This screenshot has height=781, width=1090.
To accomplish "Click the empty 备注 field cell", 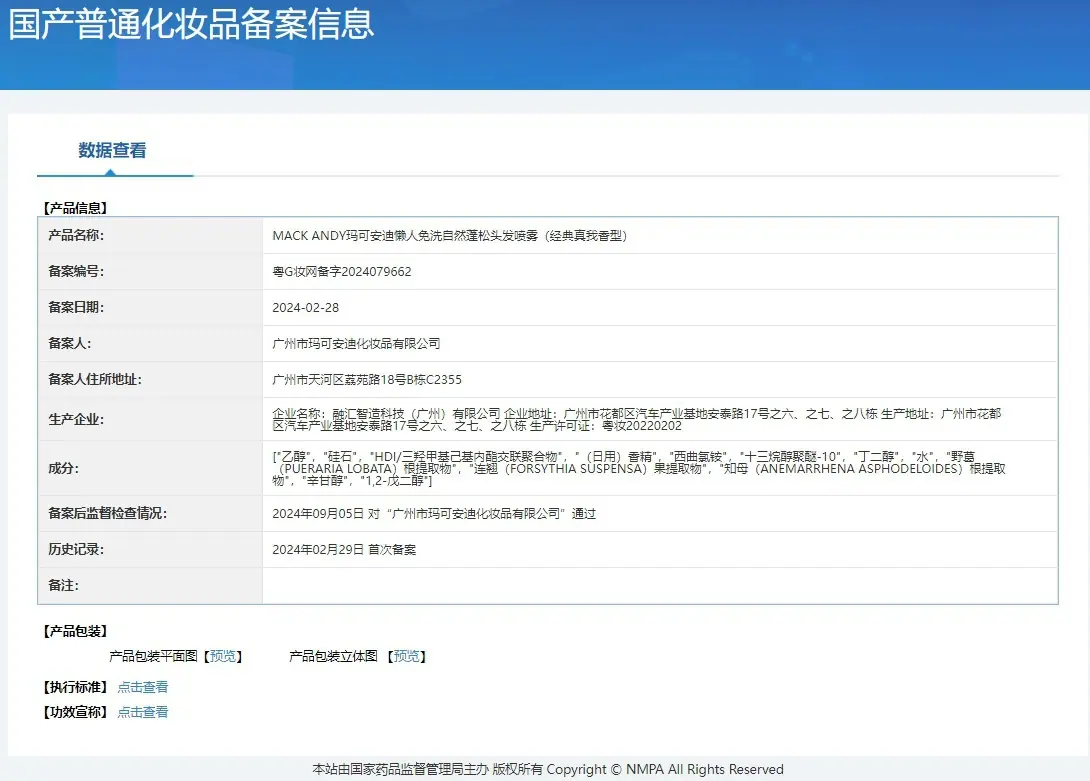I will (660, 586).
